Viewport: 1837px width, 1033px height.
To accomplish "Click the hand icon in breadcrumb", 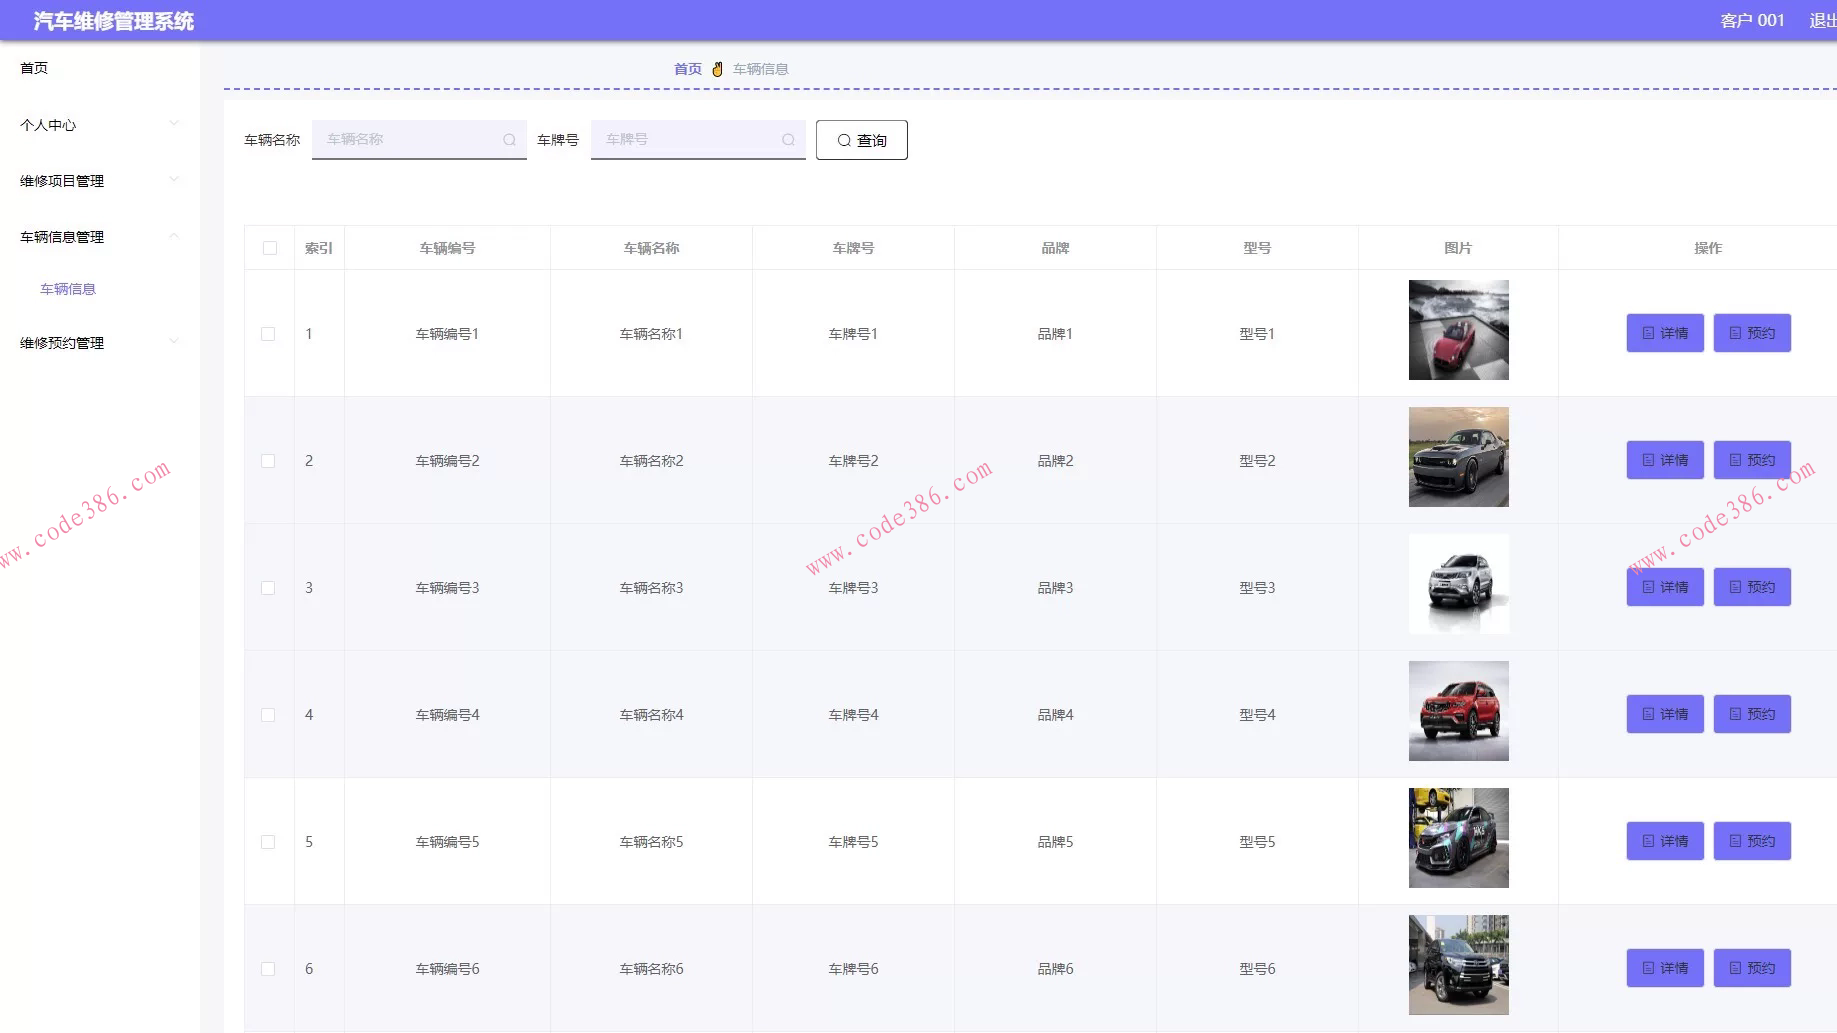I will point(717,69).
